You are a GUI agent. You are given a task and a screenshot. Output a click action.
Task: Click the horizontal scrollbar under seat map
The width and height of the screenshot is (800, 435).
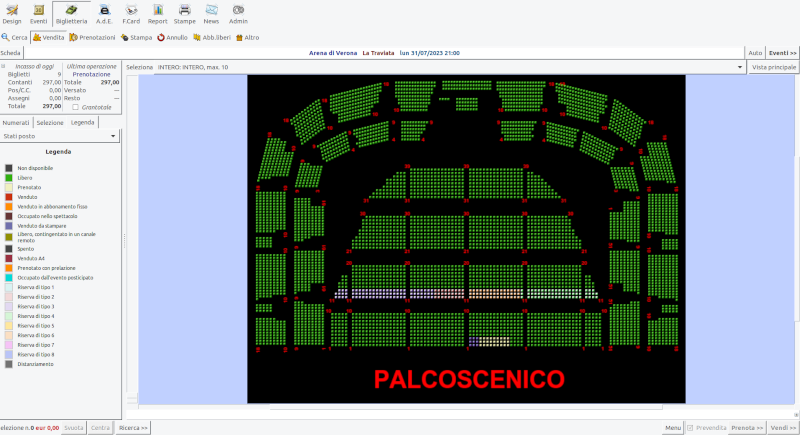466,408
